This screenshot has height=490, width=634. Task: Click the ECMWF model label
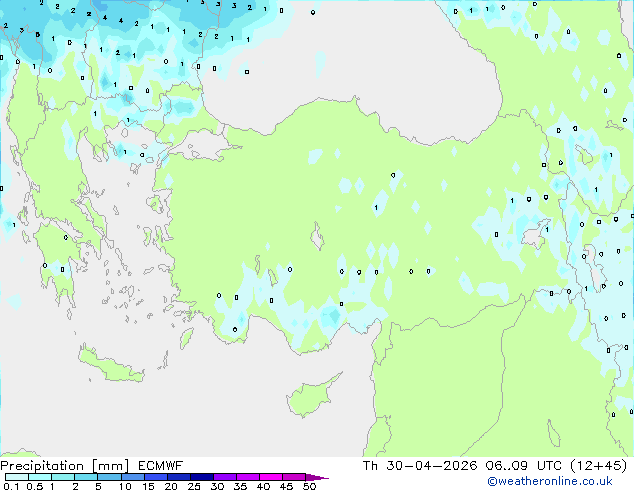161,466
